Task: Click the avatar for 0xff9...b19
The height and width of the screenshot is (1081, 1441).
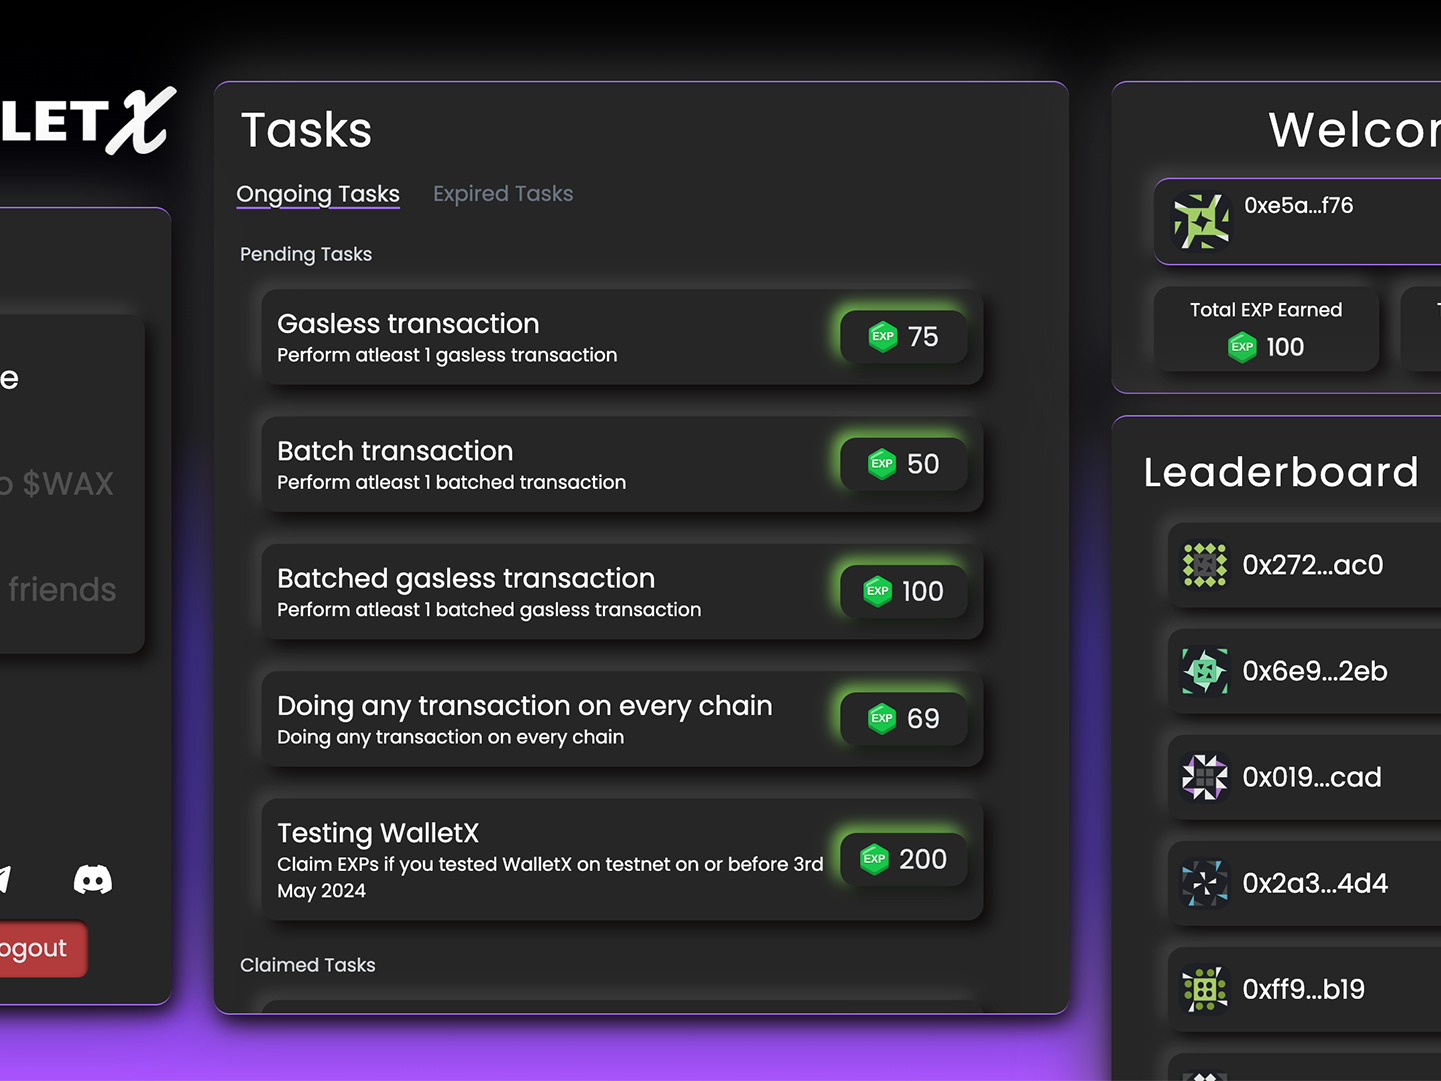Action: coord(1205,989)
